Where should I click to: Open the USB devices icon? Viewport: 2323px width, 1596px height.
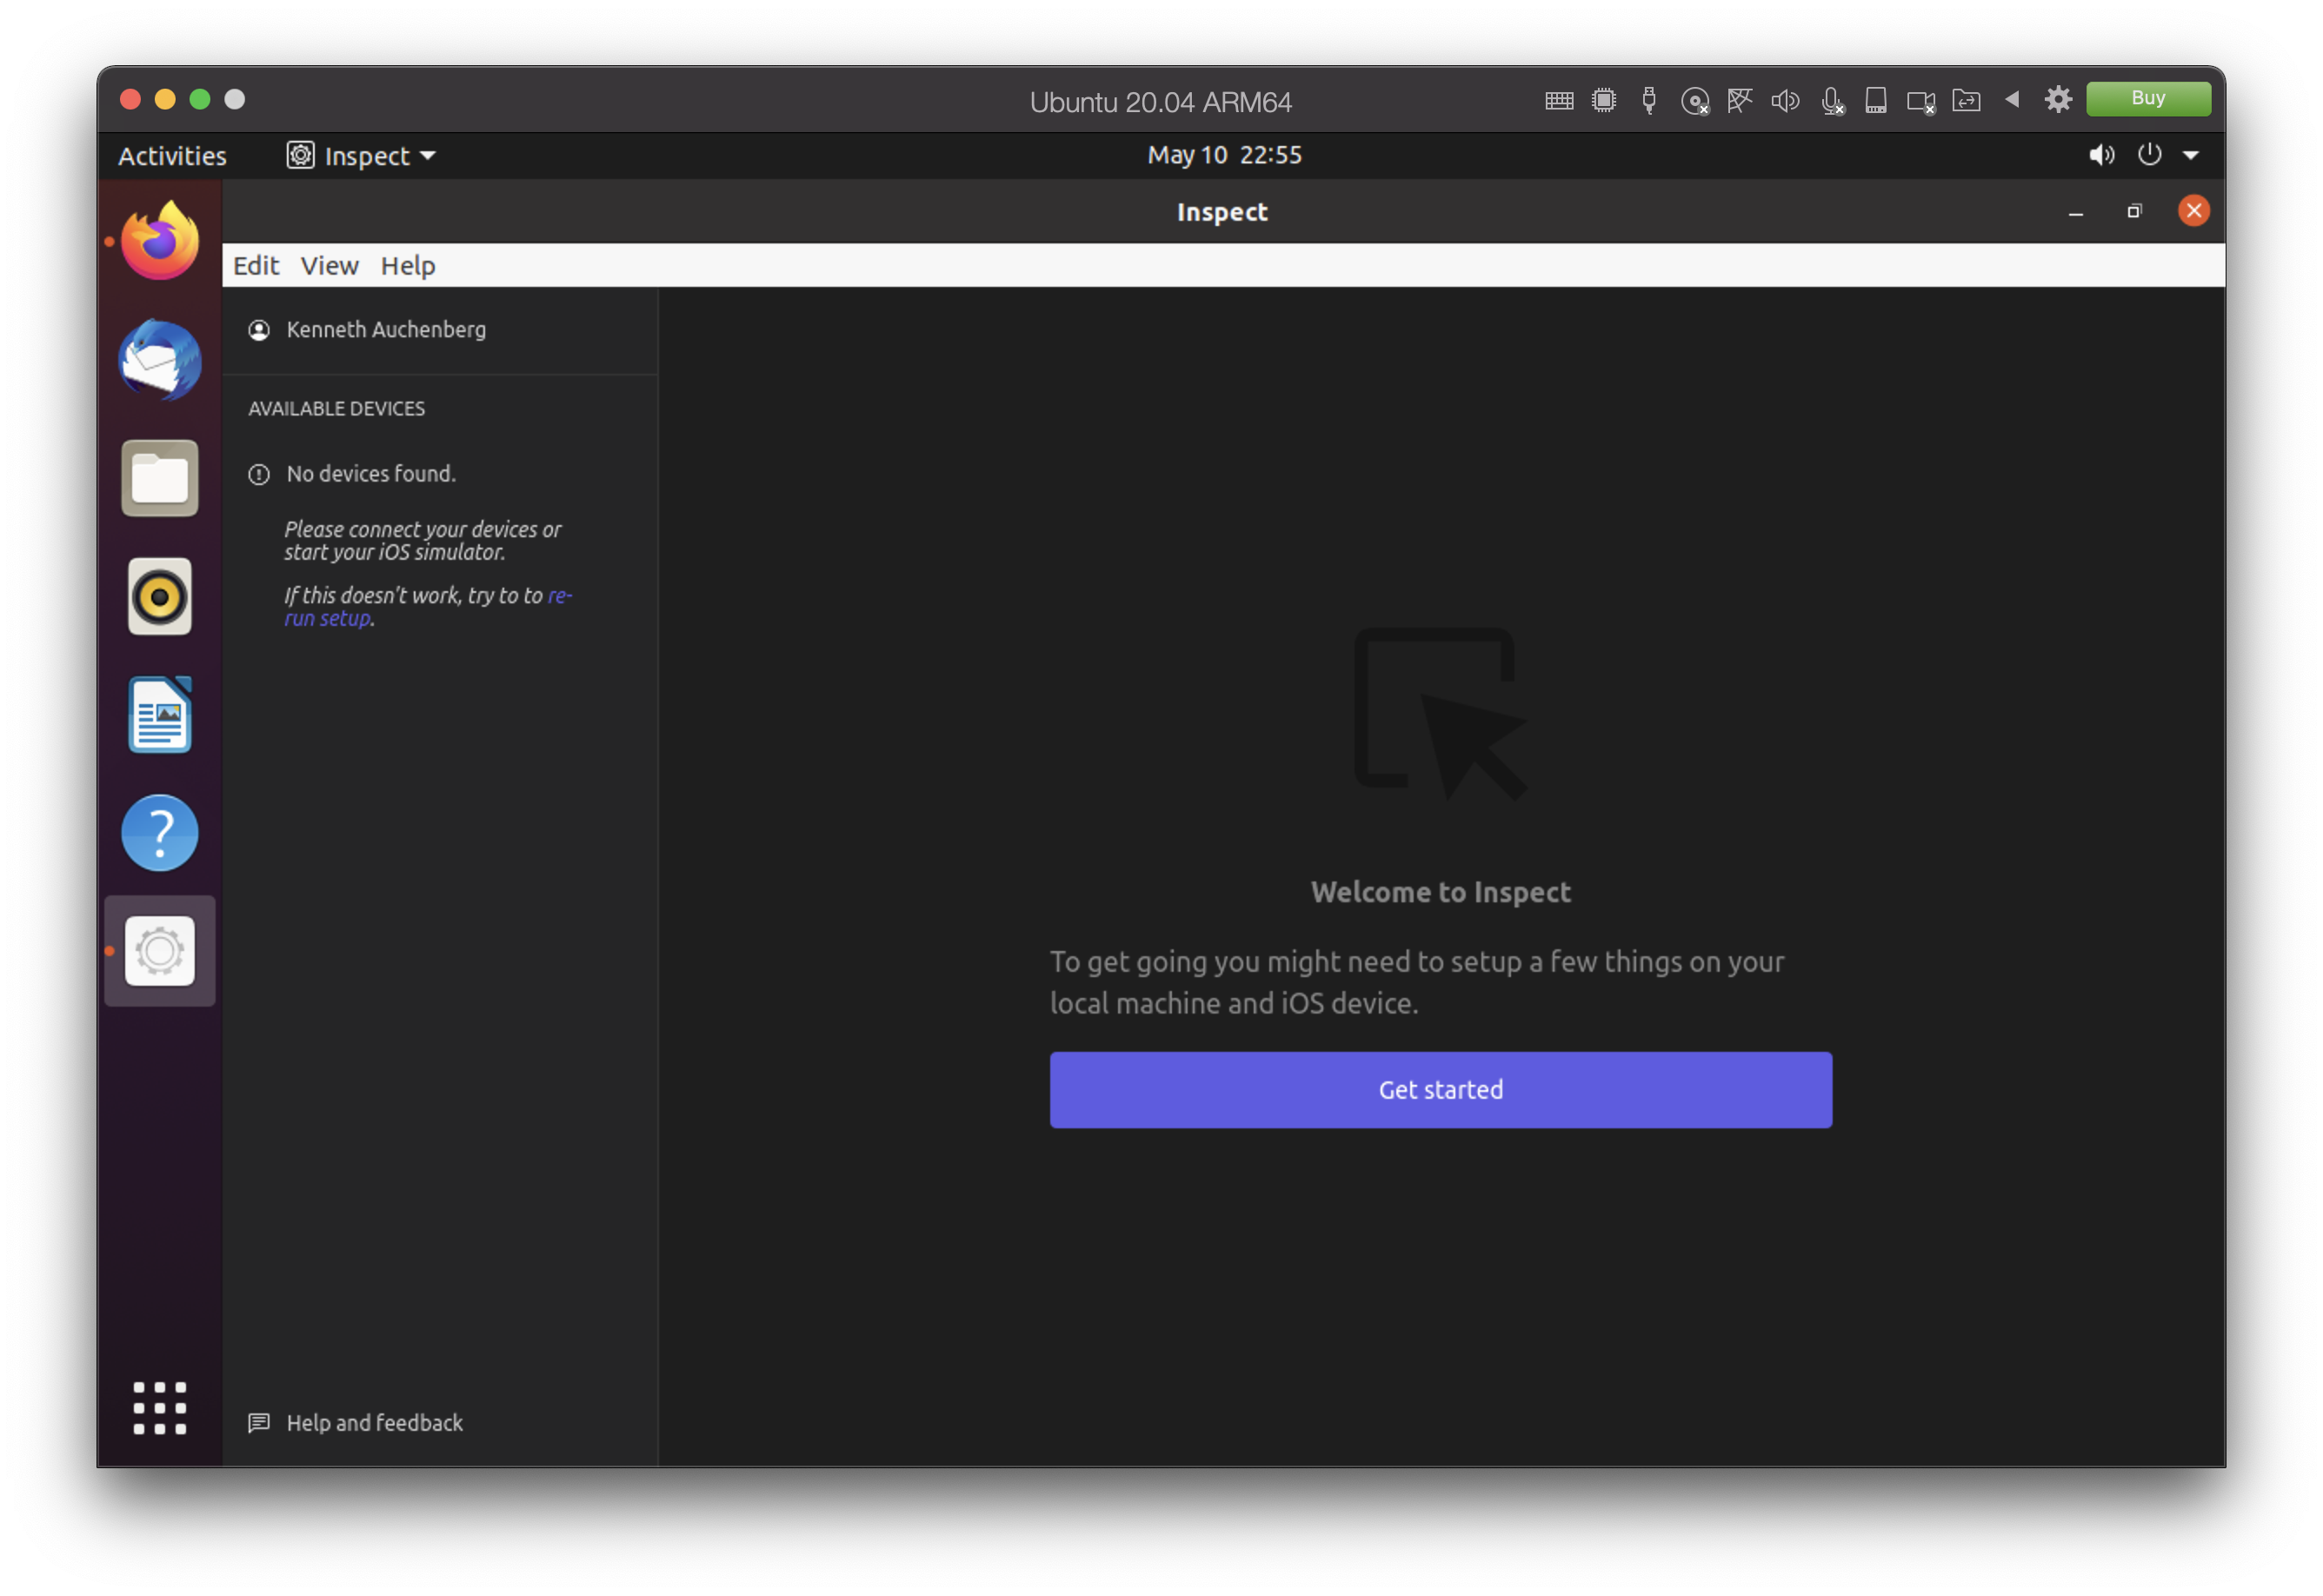pos(1649,100)
